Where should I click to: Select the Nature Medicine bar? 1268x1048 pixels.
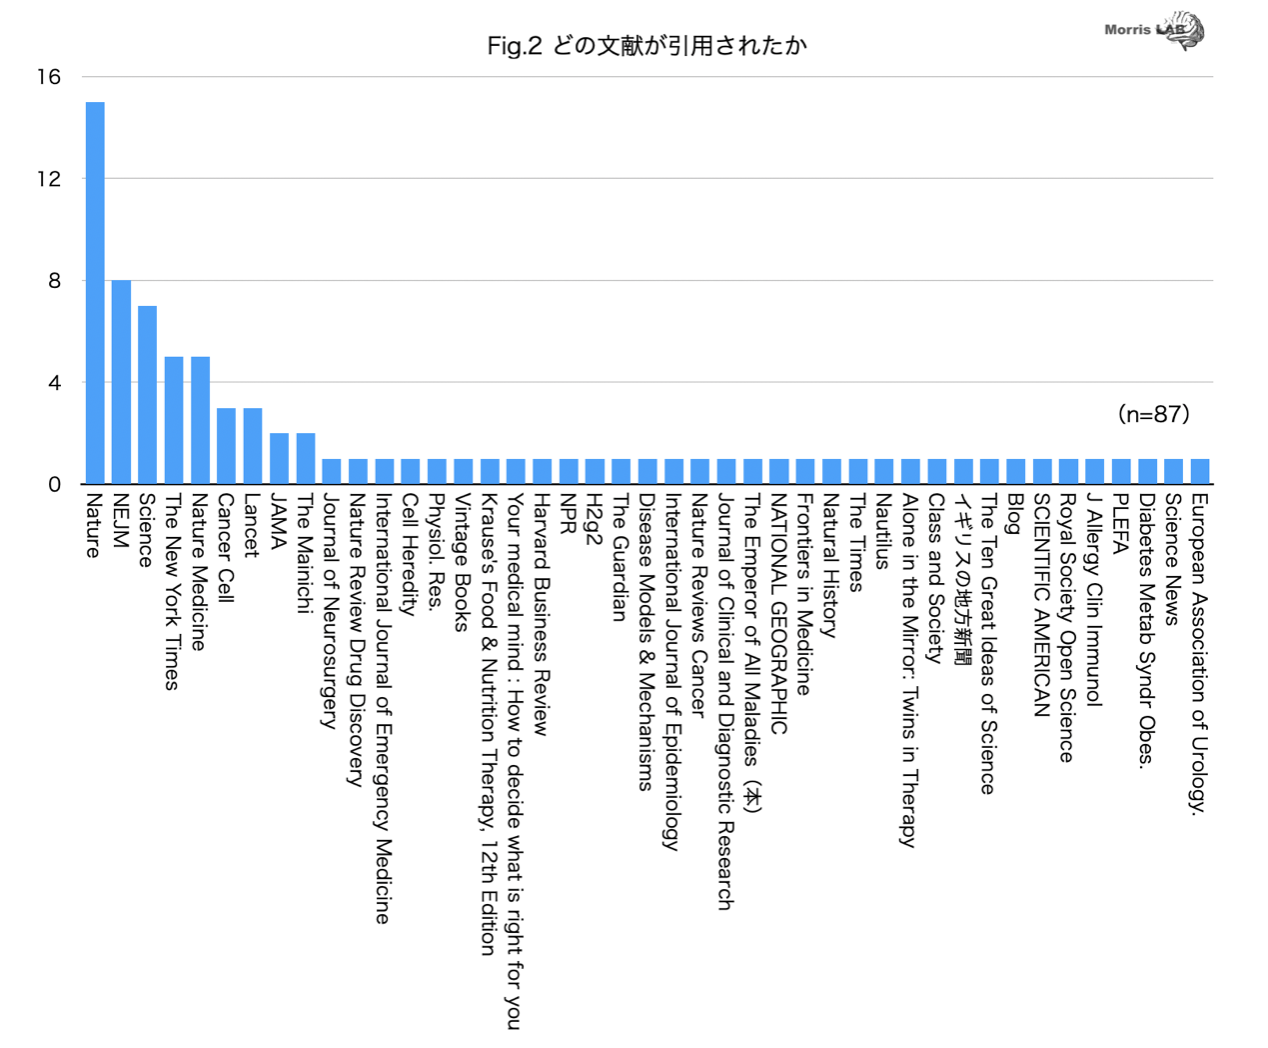click(200, 420)
